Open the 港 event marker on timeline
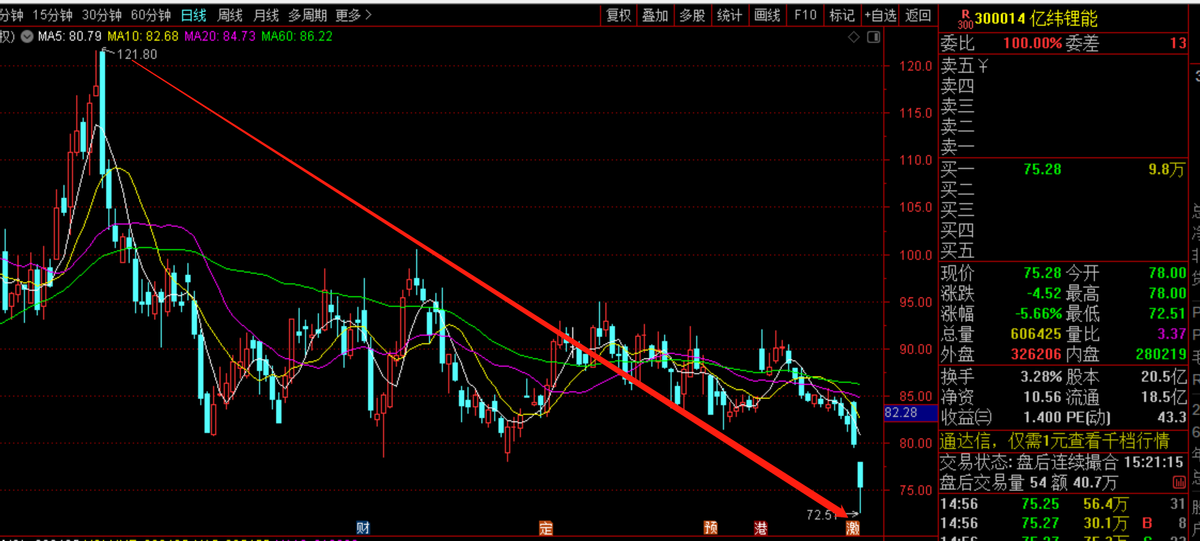This screenshot has width=1200, height=541. pos(761,527)
